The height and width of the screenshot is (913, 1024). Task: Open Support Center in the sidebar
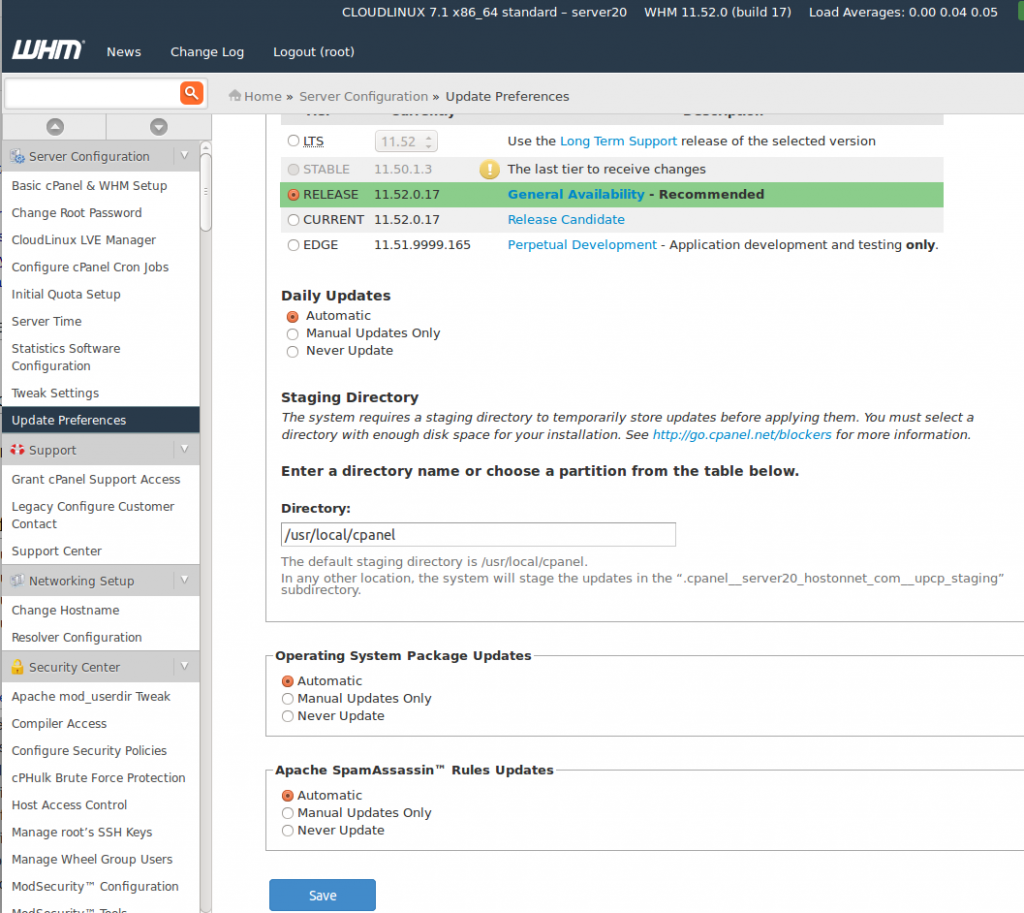pyautogui.click(x=57, y=551)
